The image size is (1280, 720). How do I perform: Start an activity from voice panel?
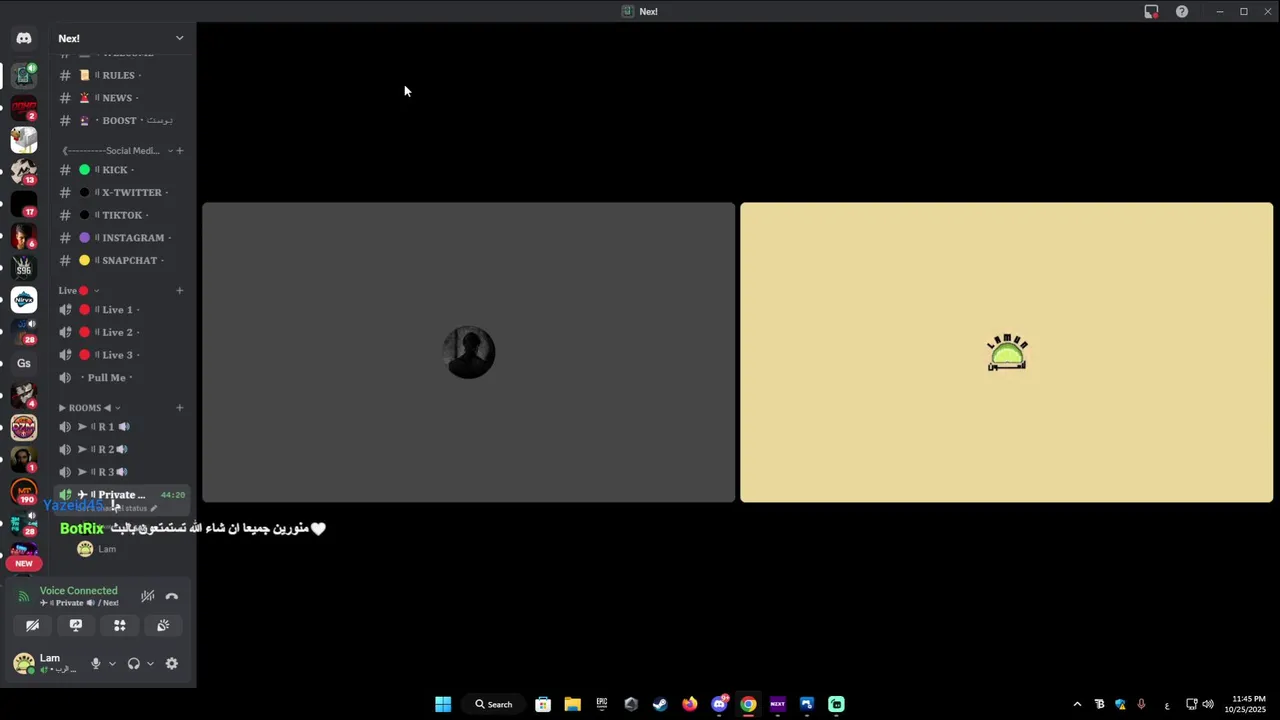120,625
